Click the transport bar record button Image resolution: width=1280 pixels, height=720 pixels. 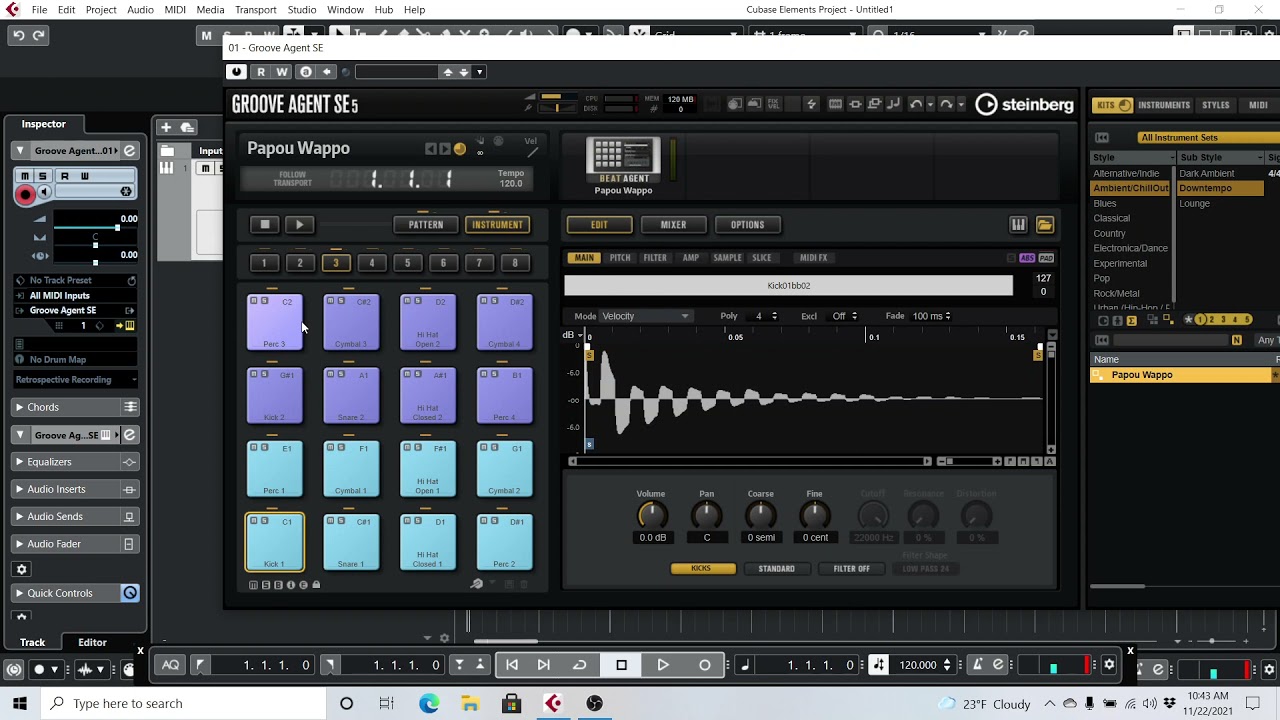coord(705,665)
